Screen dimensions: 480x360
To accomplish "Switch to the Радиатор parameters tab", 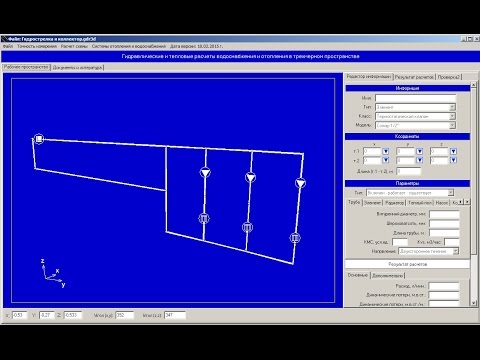I will coord(394,203).
